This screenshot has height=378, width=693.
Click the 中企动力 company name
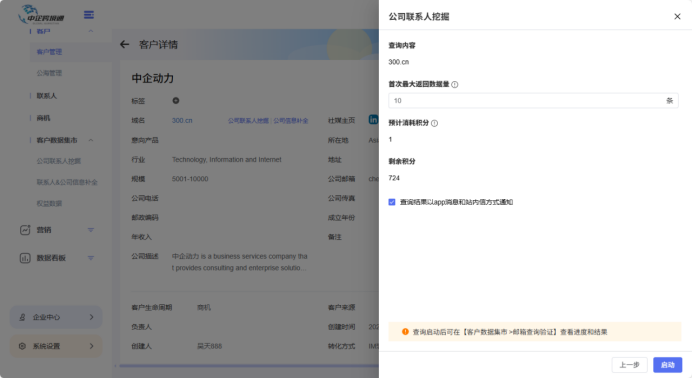coord(152,79)
